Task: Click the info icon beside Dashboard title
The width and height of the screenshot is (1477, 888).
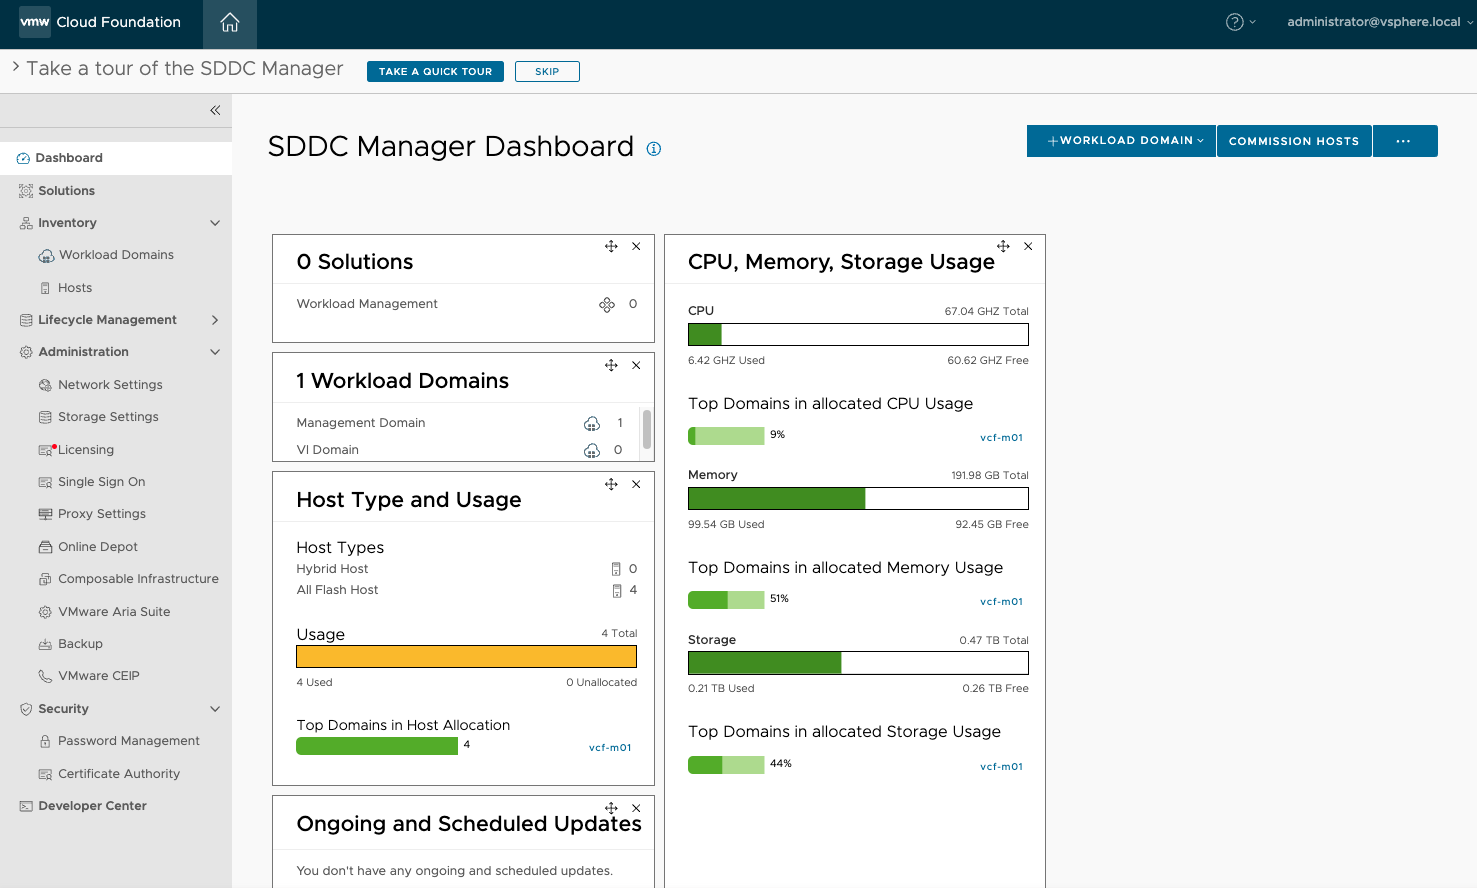Action: pos(654,149)
